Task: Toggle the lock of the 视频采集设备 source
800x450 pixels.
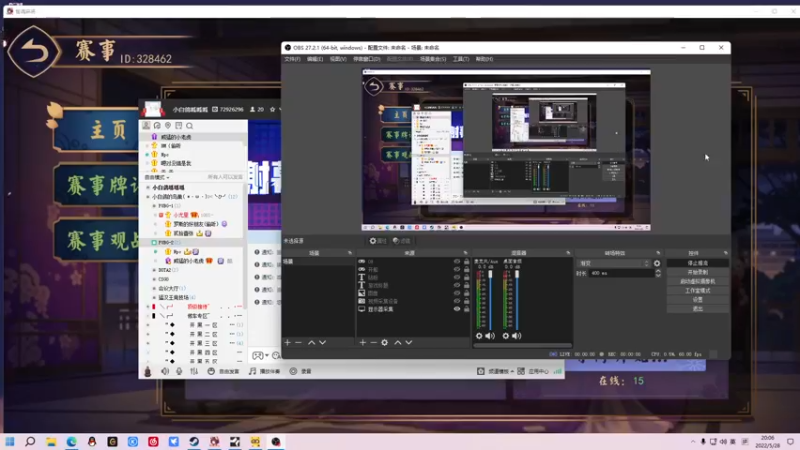Action: coord(466,301)
